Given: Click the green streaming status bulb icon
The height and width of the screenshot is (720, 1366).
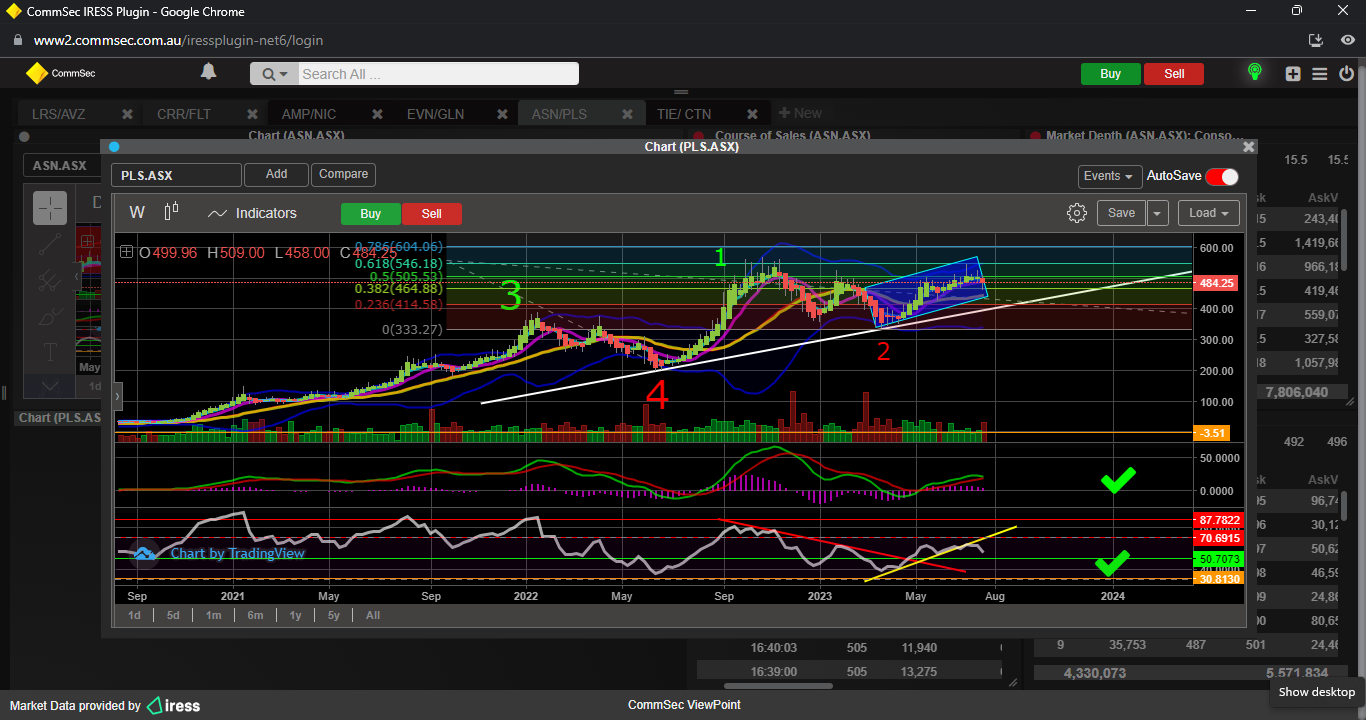Looking at the screenshot, I should (1254, 72).
